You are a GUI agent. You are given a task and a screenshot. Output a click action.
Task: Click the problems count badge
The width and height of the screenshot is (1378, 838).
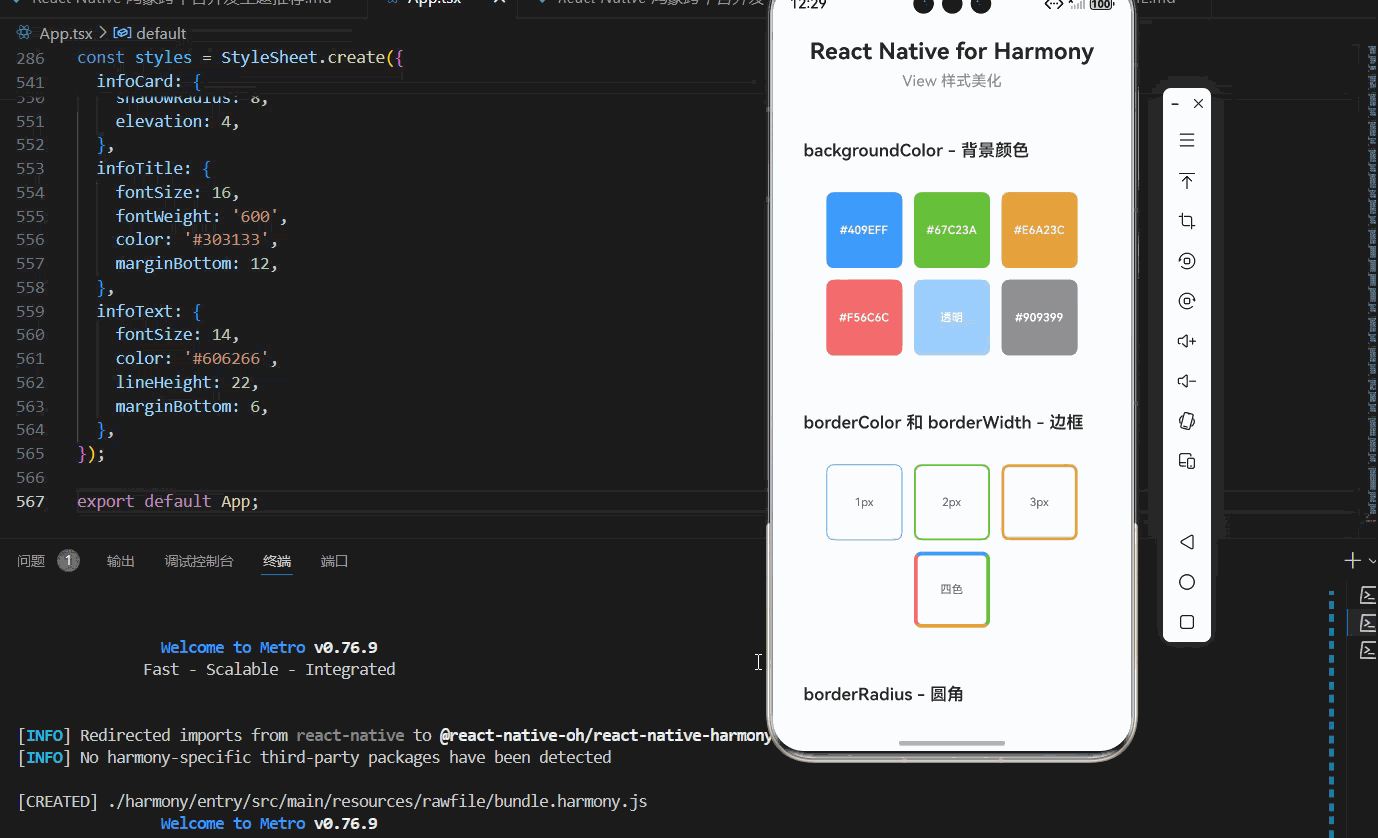(68, 561)
